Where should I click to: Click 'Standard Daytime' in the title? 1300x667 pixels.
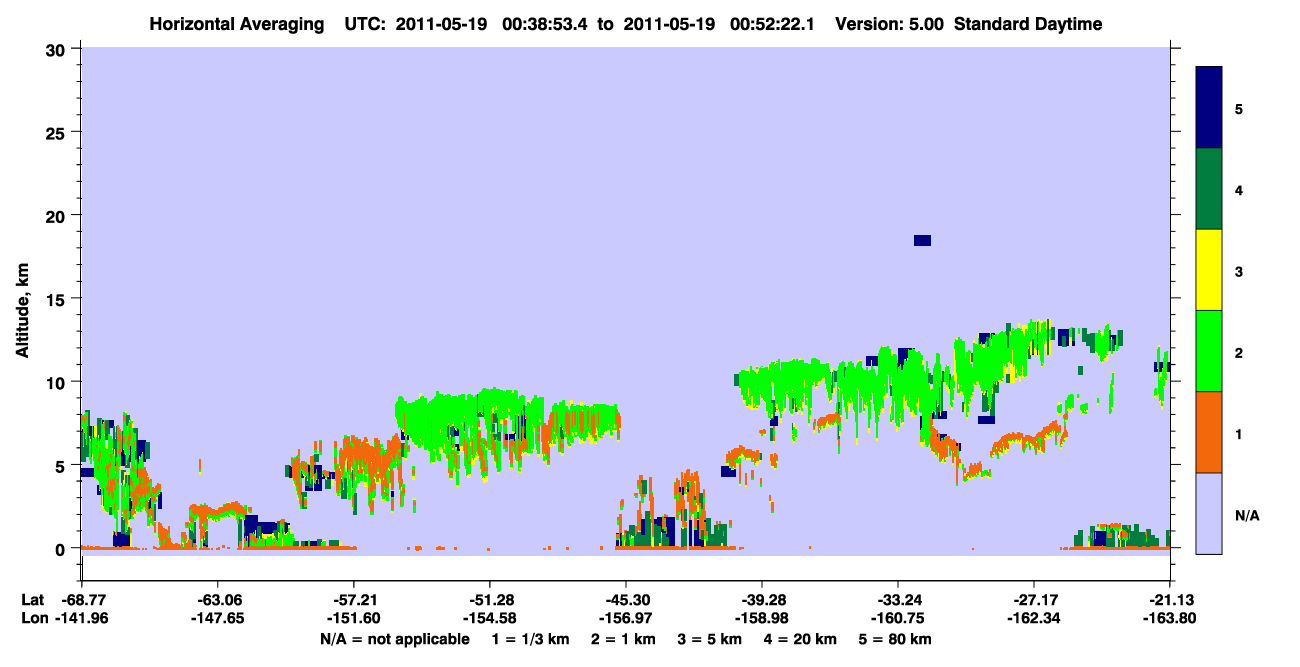pos(1028,24)
